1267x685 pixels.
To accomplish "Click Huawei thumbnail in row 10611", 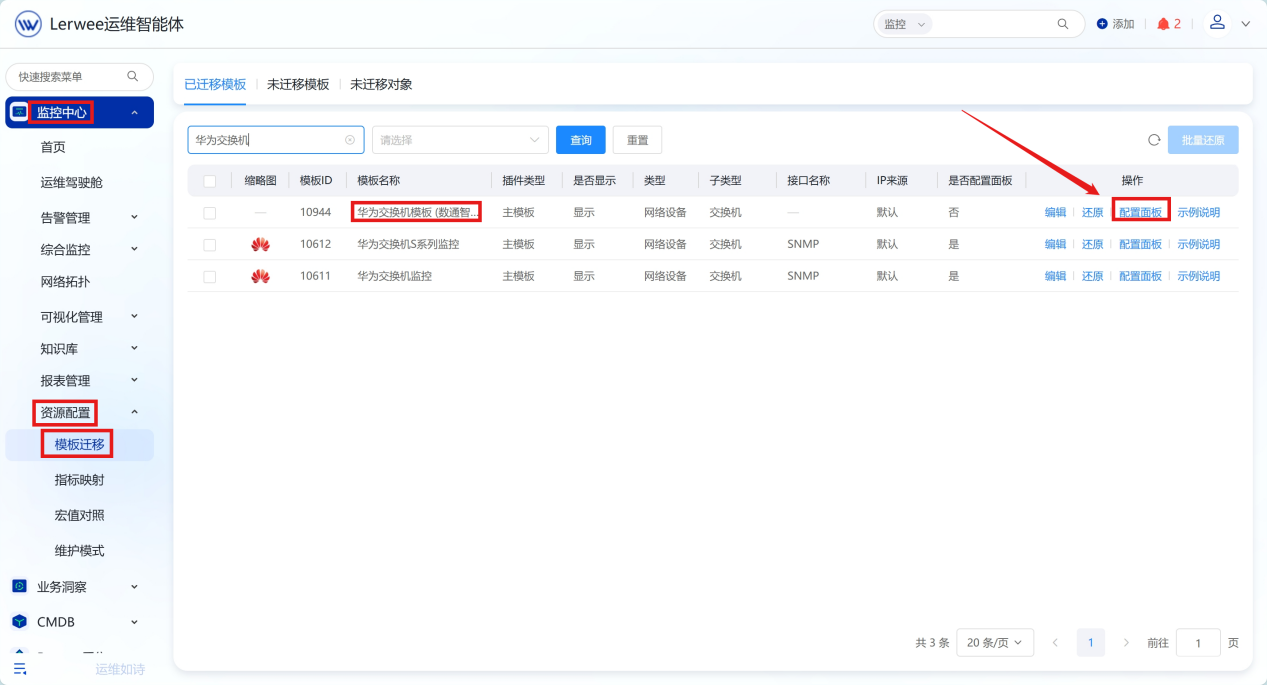I will [260, 276].
